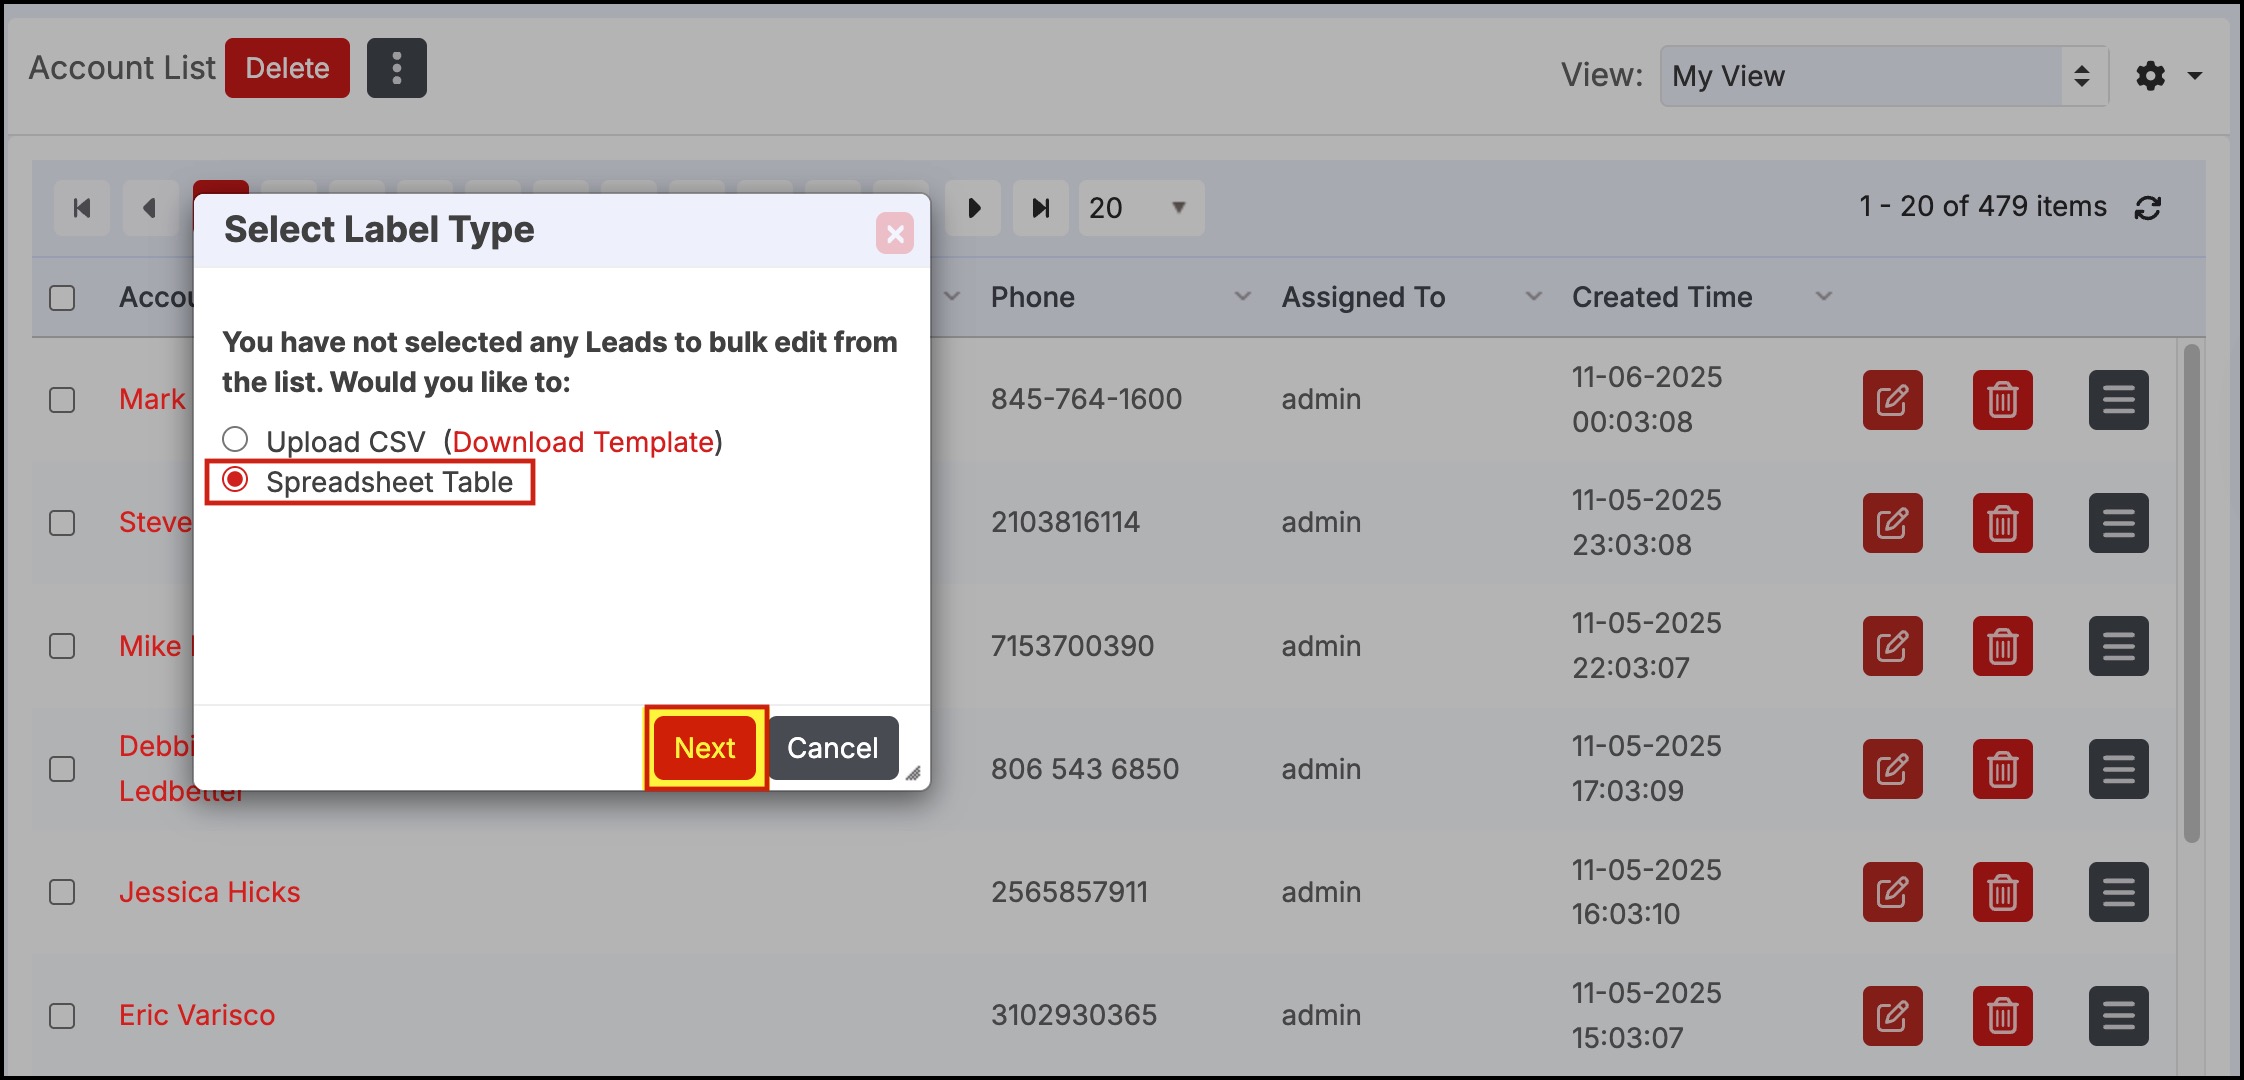Screen dimensions: 2244x1080
Task: Open the page size 20 dropdown
Action: click(x=1140, y=208)
